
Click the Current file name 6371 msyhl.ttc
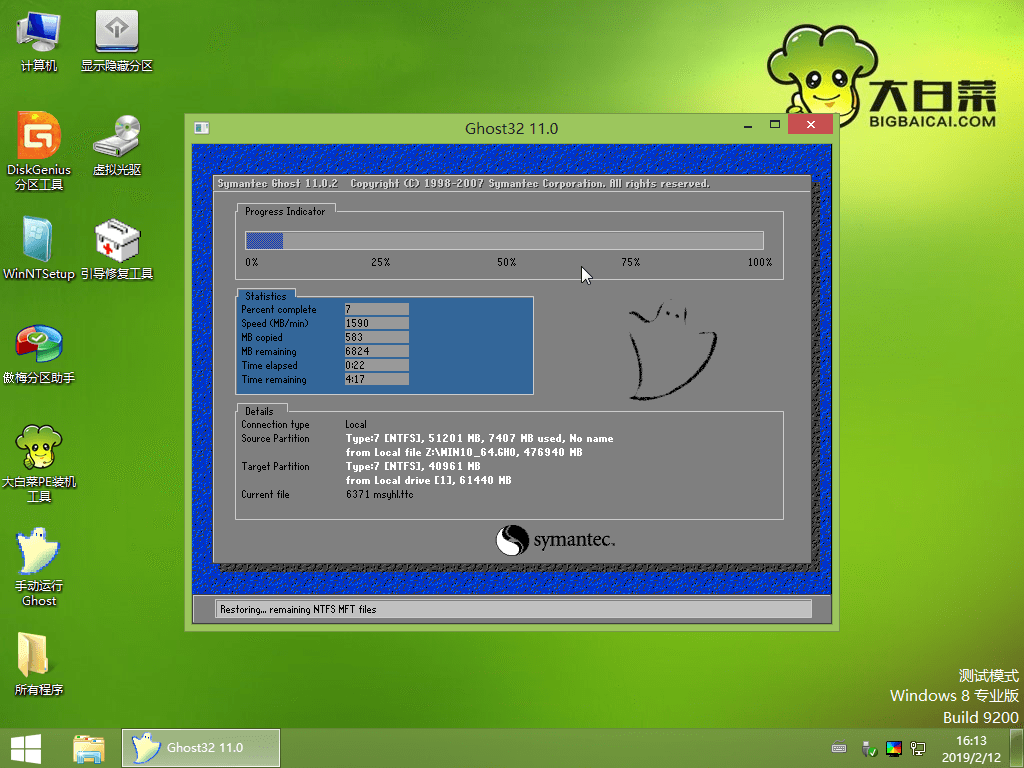click(x=379, y=494)
